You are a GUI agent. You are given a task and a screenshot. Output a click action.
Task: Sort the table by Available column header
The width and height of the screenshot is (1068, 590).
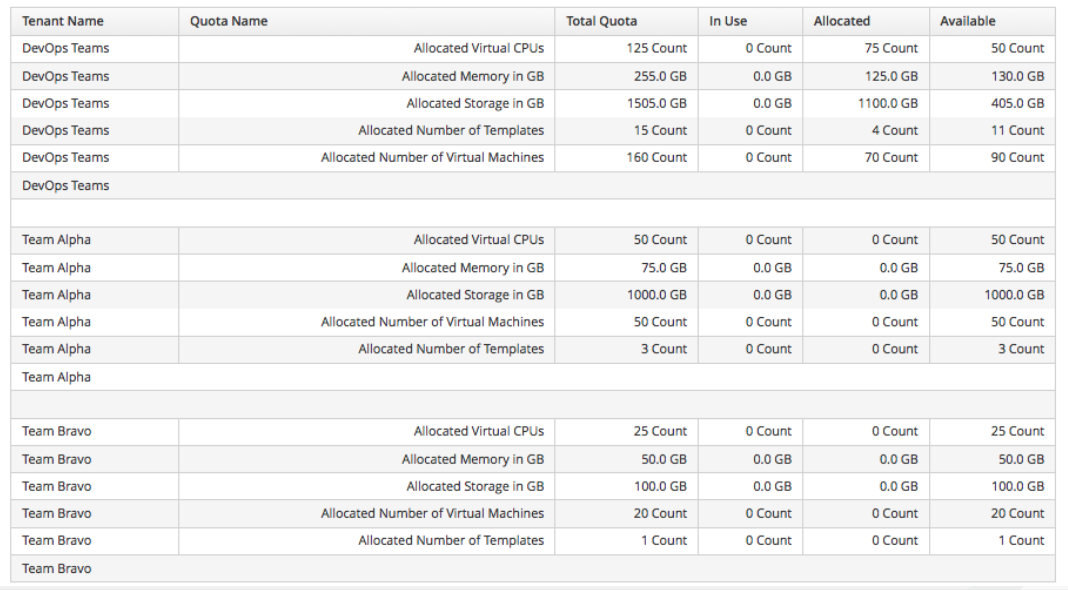(967, 21)
